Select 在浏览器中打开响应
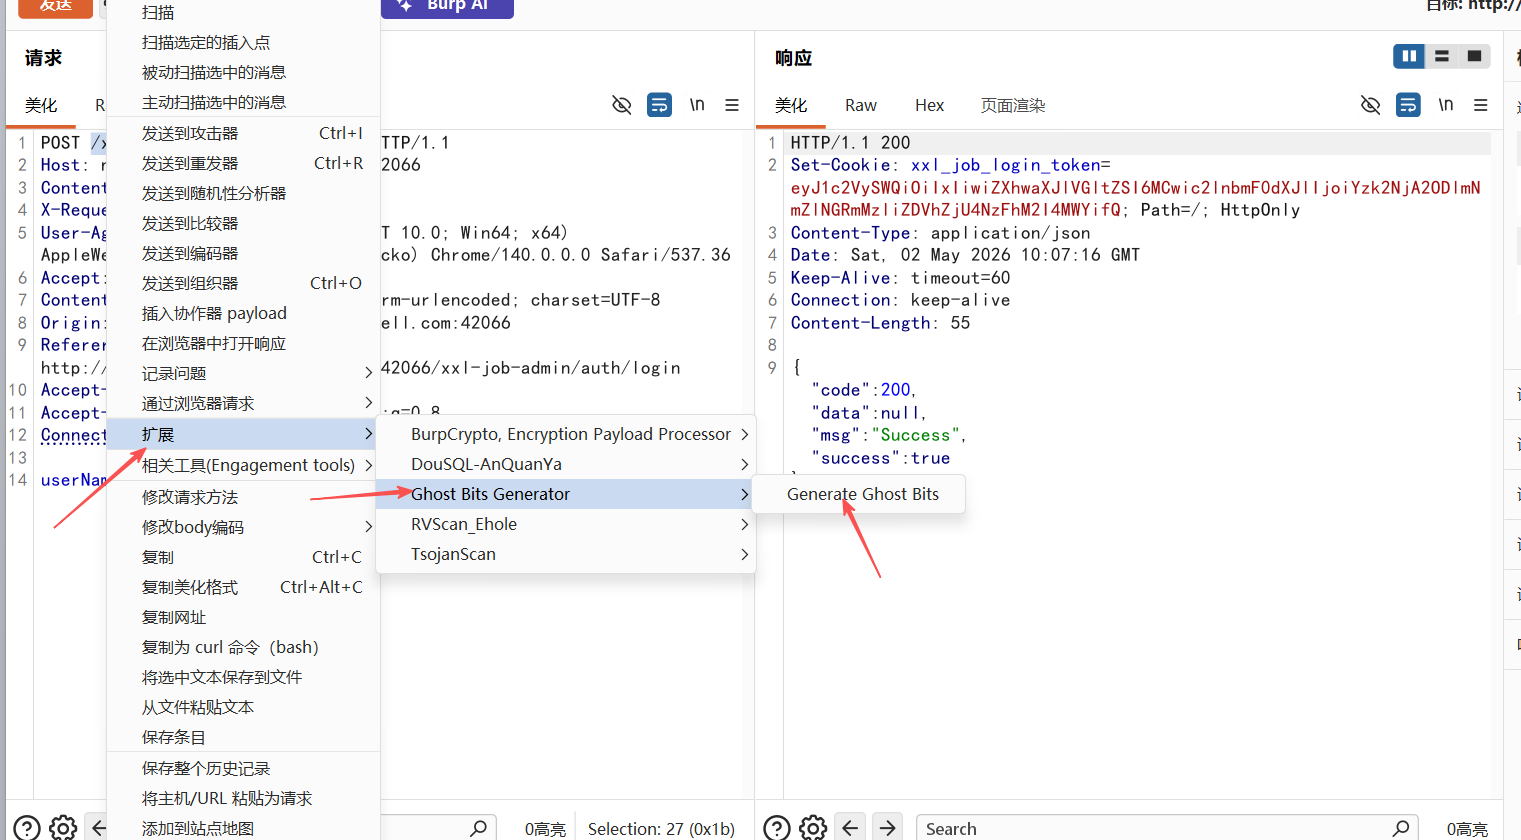The width and height of the screenshot is (1521, 840). point(243,343)
